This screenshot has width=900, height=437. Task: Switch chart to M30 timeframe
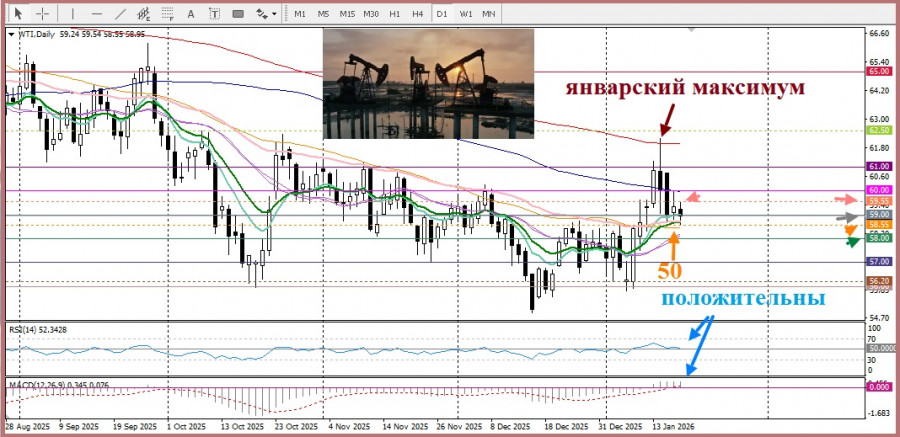click(x=371, y=13)
